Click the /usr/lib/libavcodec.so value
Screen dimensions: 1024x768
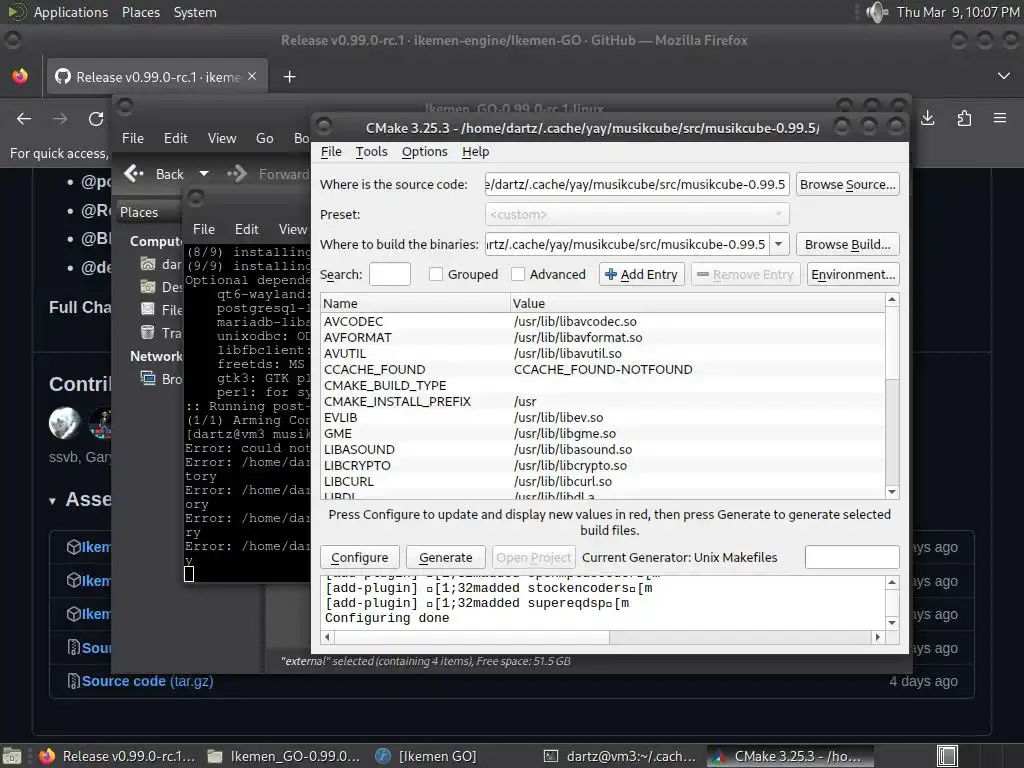575,321
